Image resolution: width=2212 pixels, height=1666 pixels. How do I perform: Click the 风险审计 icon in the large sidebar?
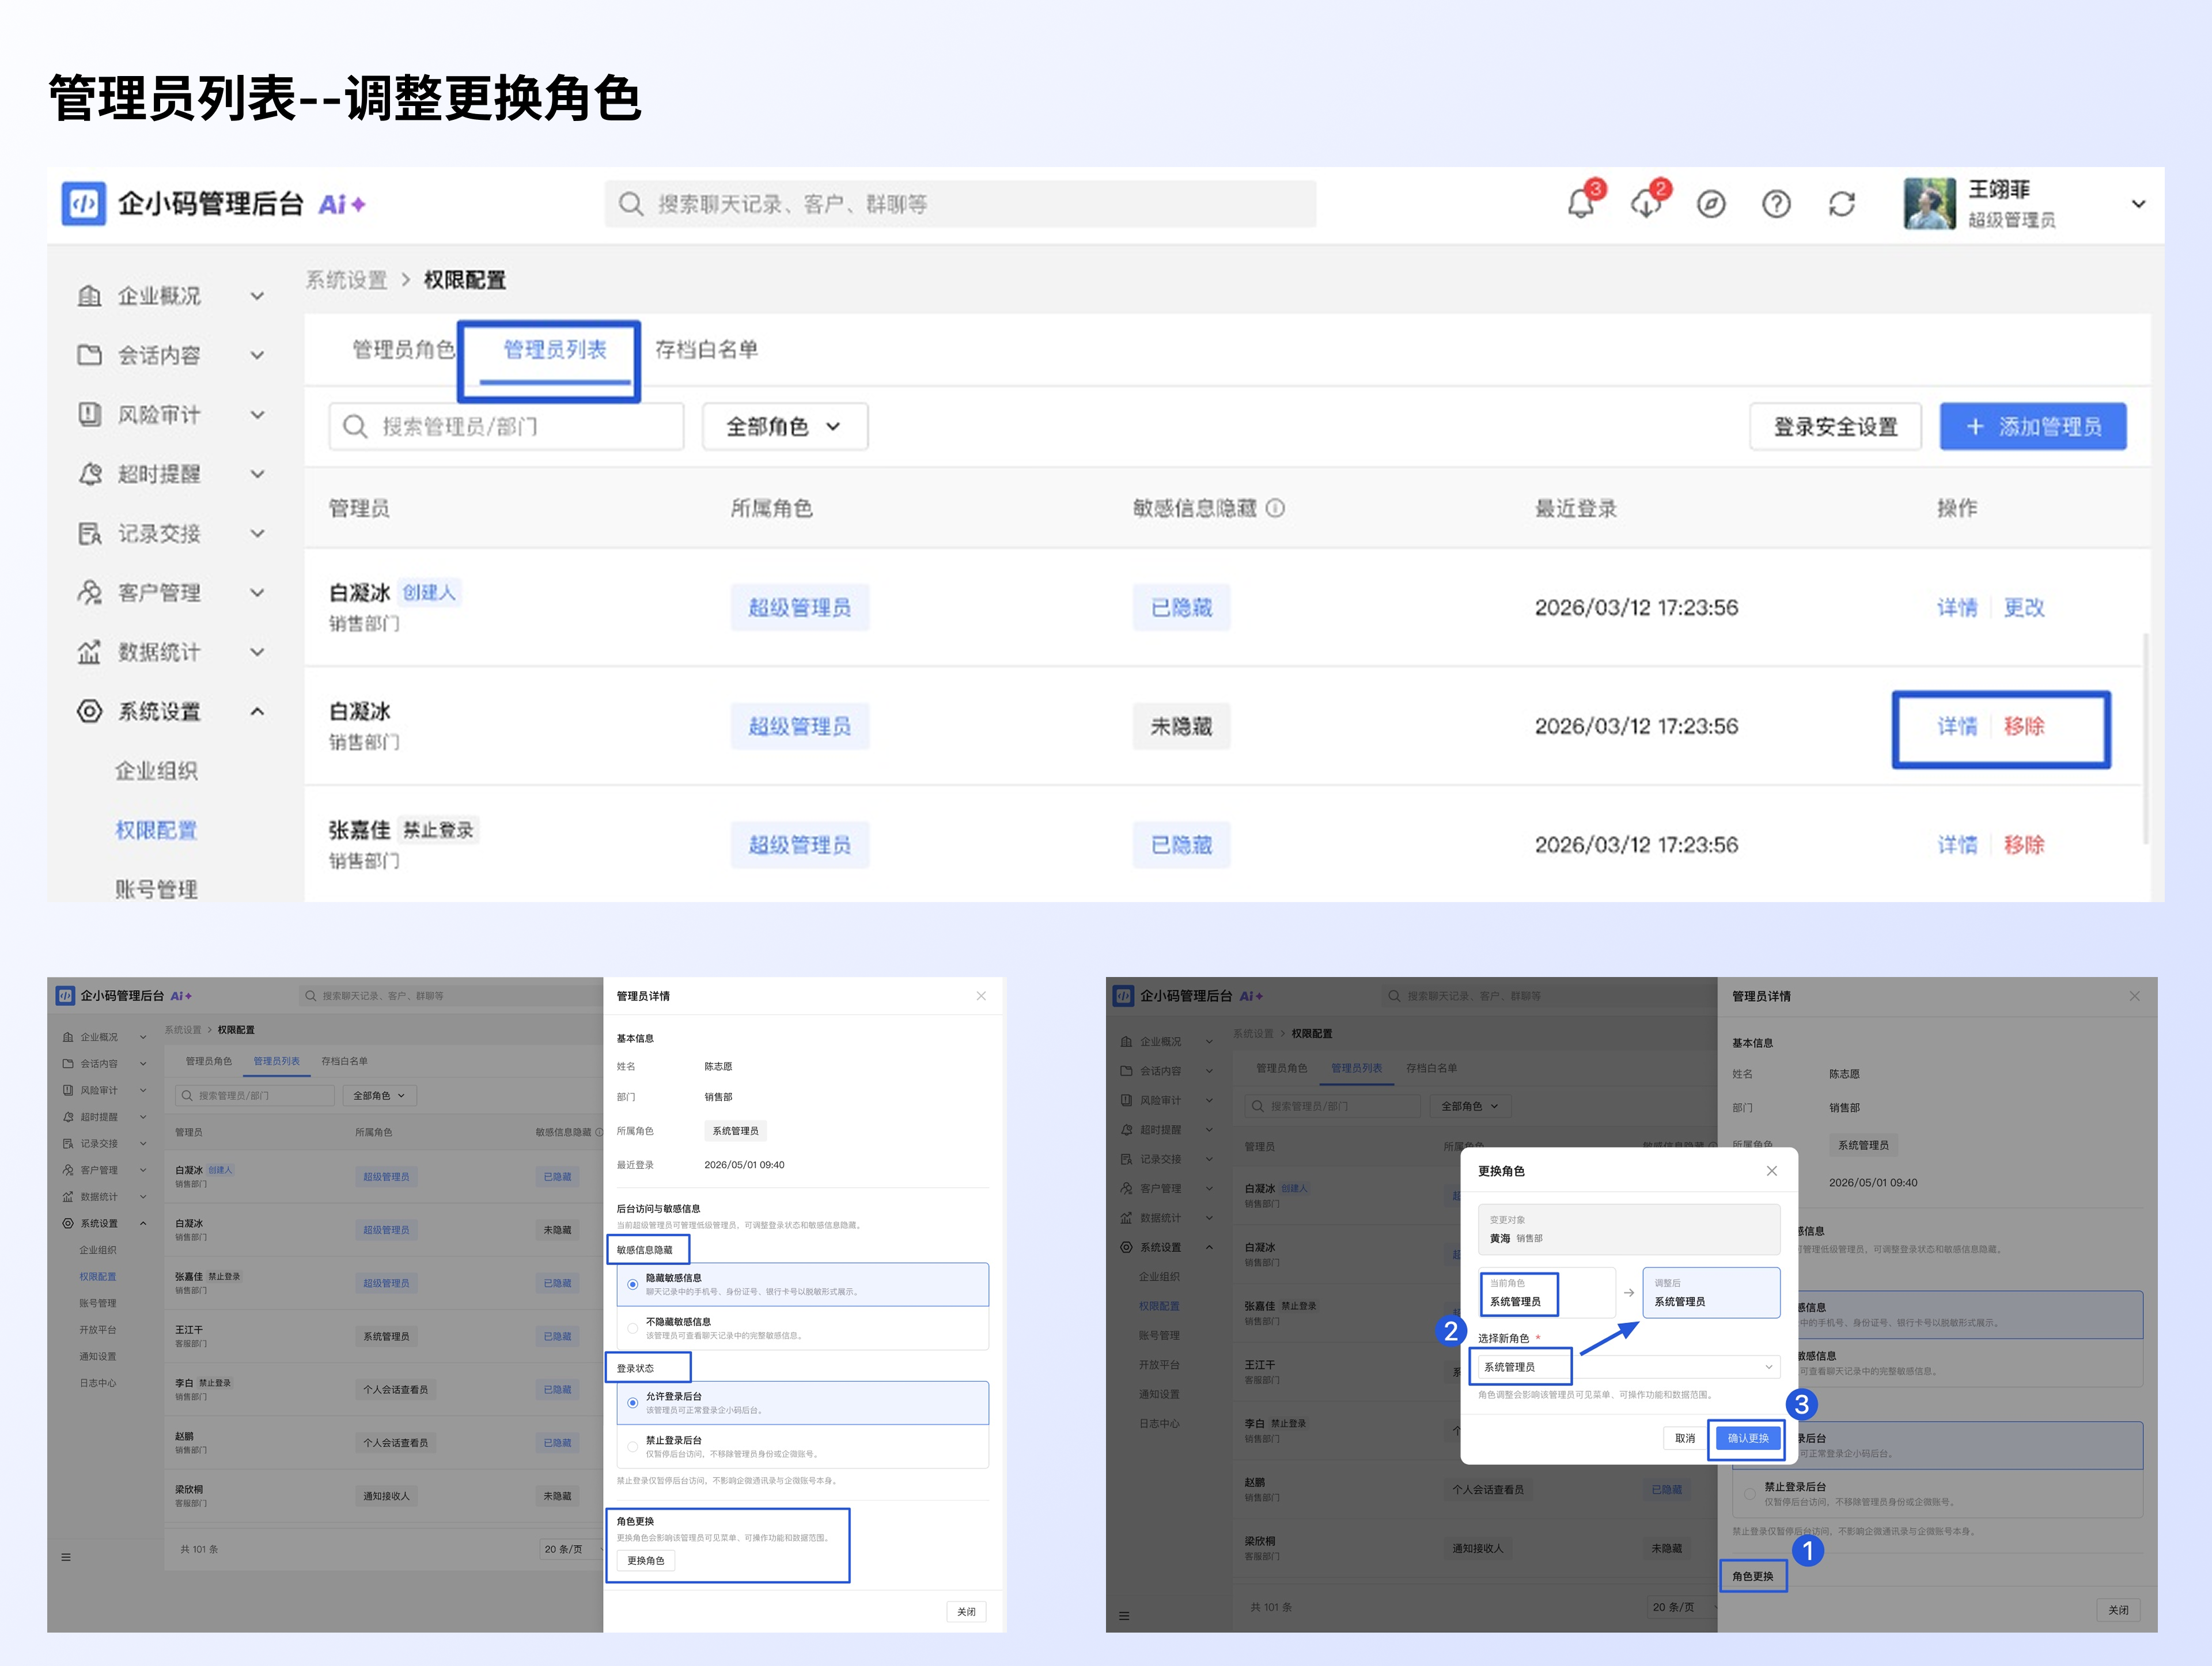[90, 414]
